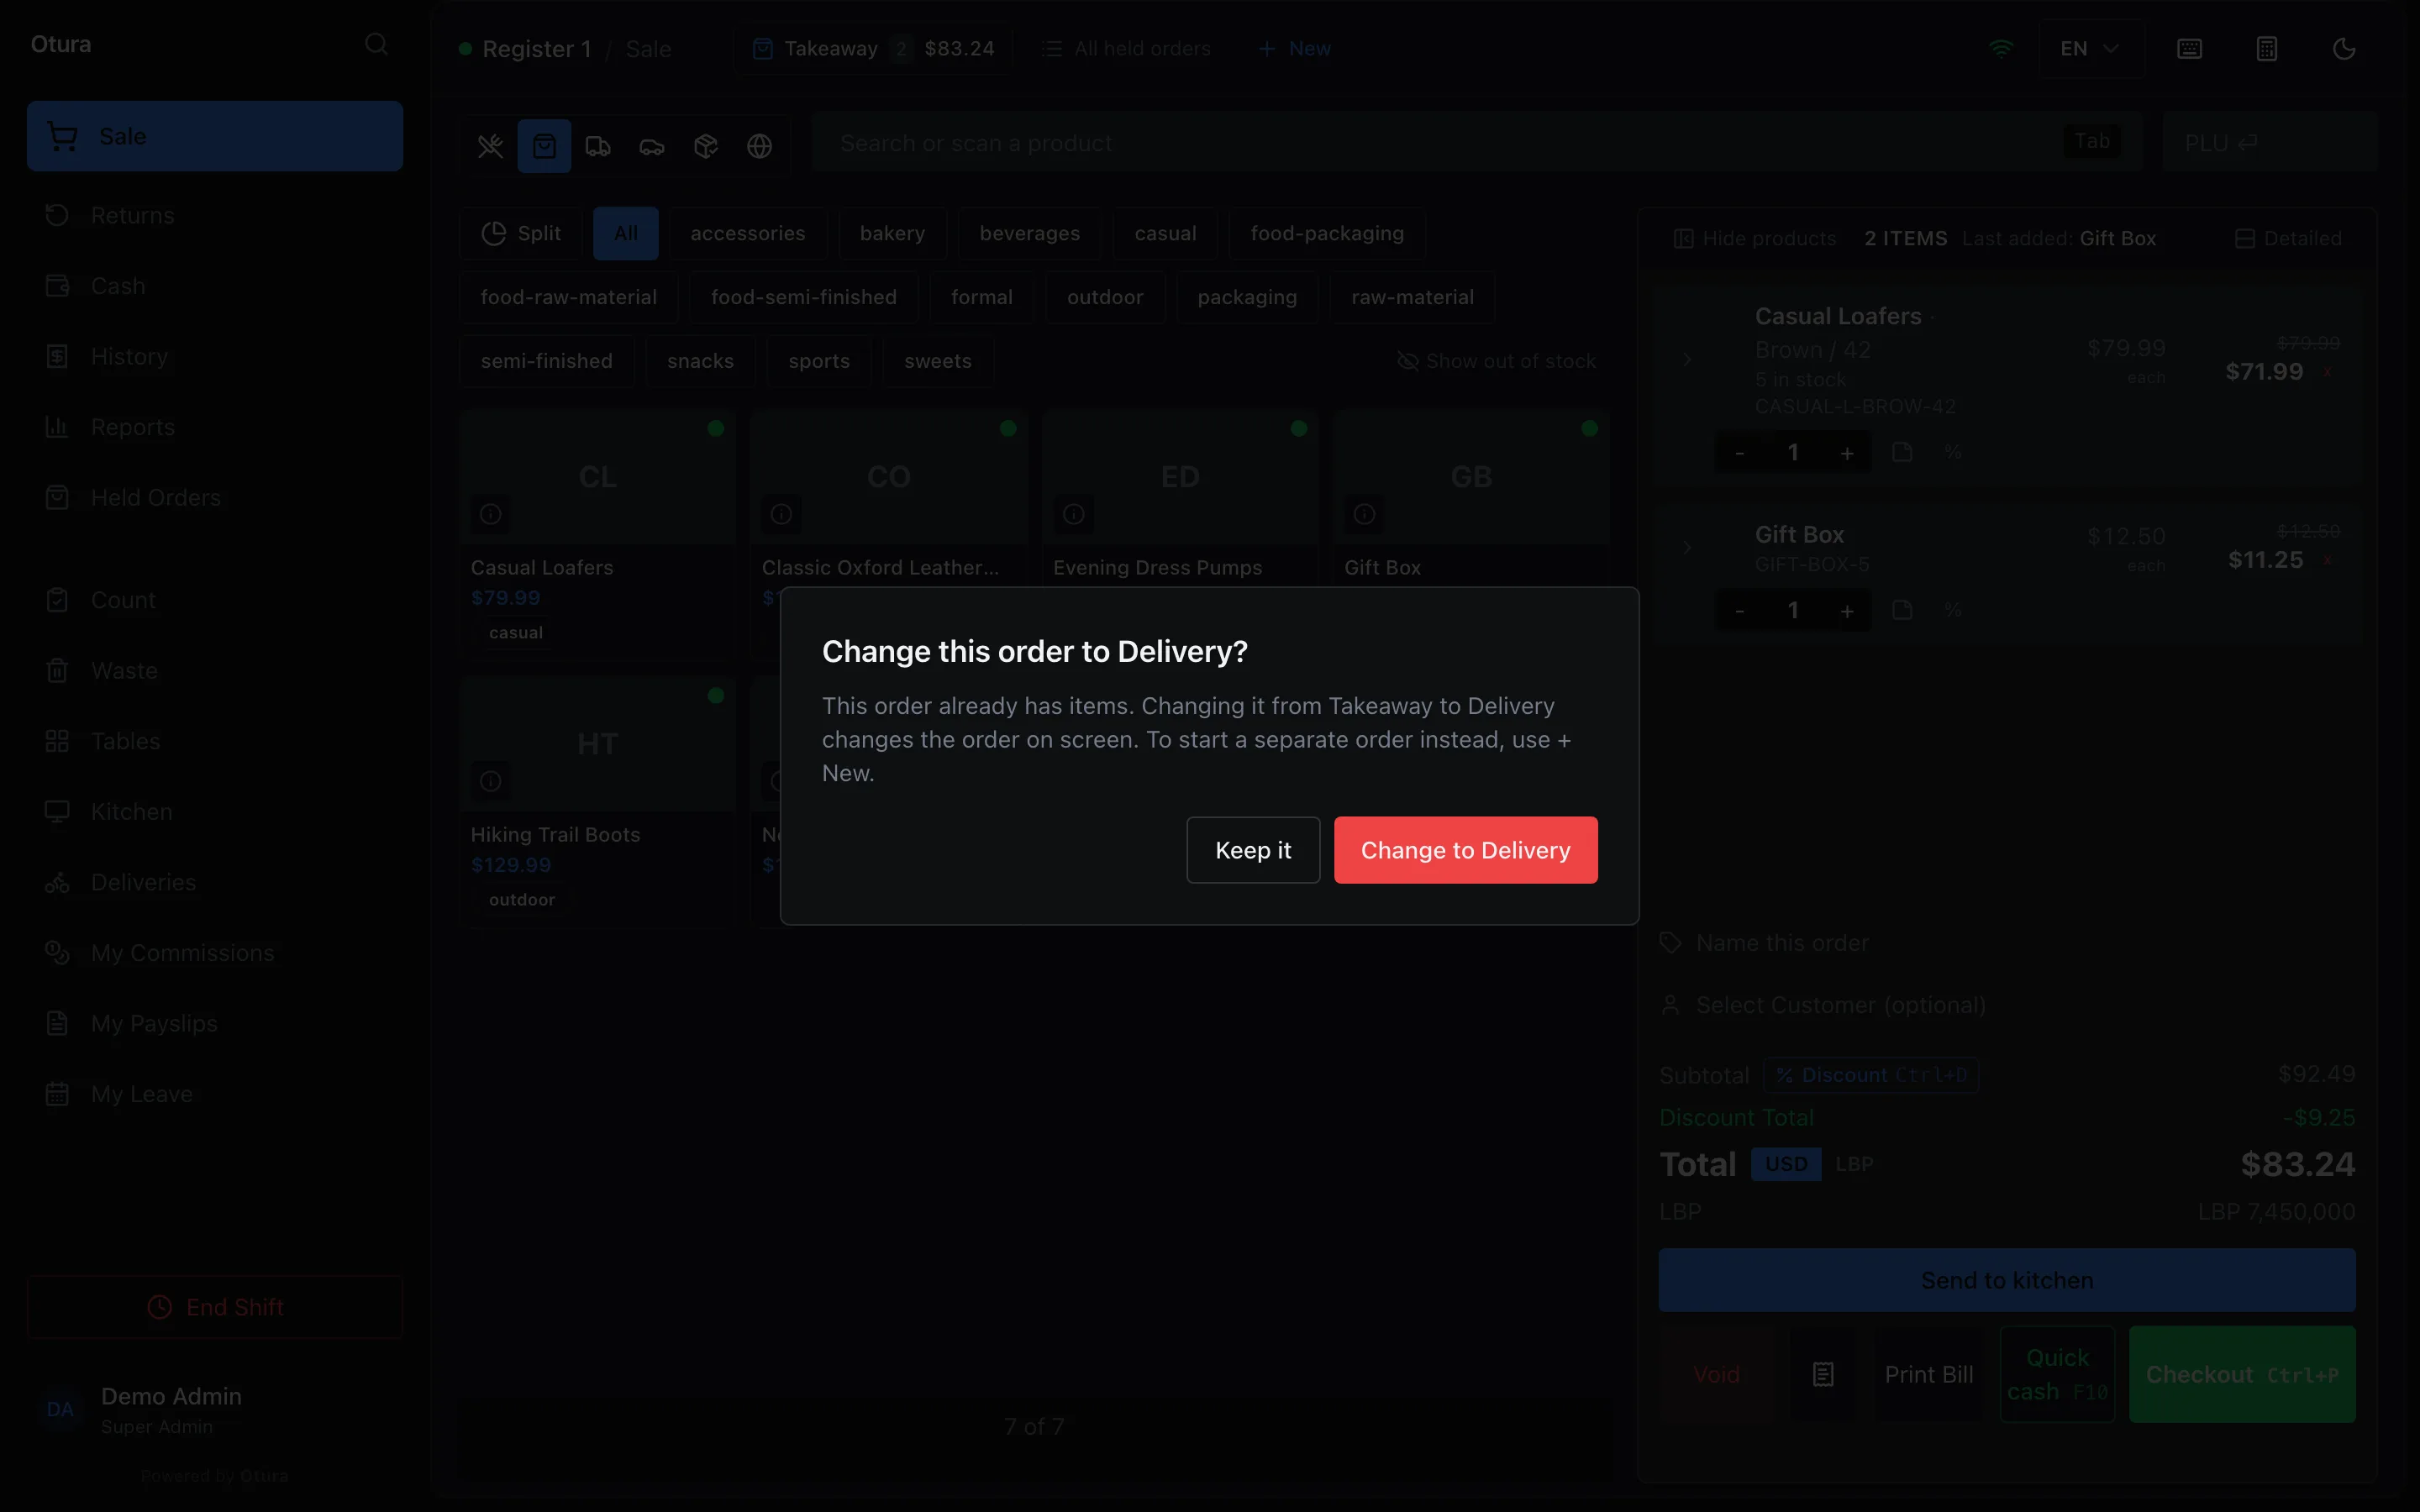Open on-screen keyboard icon in header
The width and height of the screenshot is (2420, 1512).
pos(2189,49)
